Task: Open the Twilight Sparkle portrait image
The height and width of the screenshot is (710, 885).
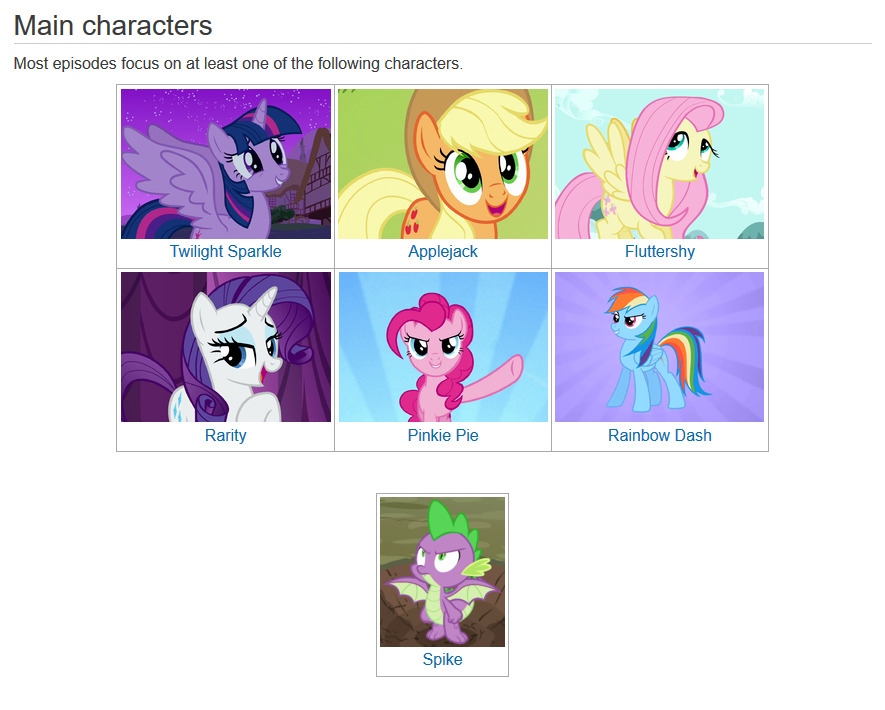Action: (226, 164)
